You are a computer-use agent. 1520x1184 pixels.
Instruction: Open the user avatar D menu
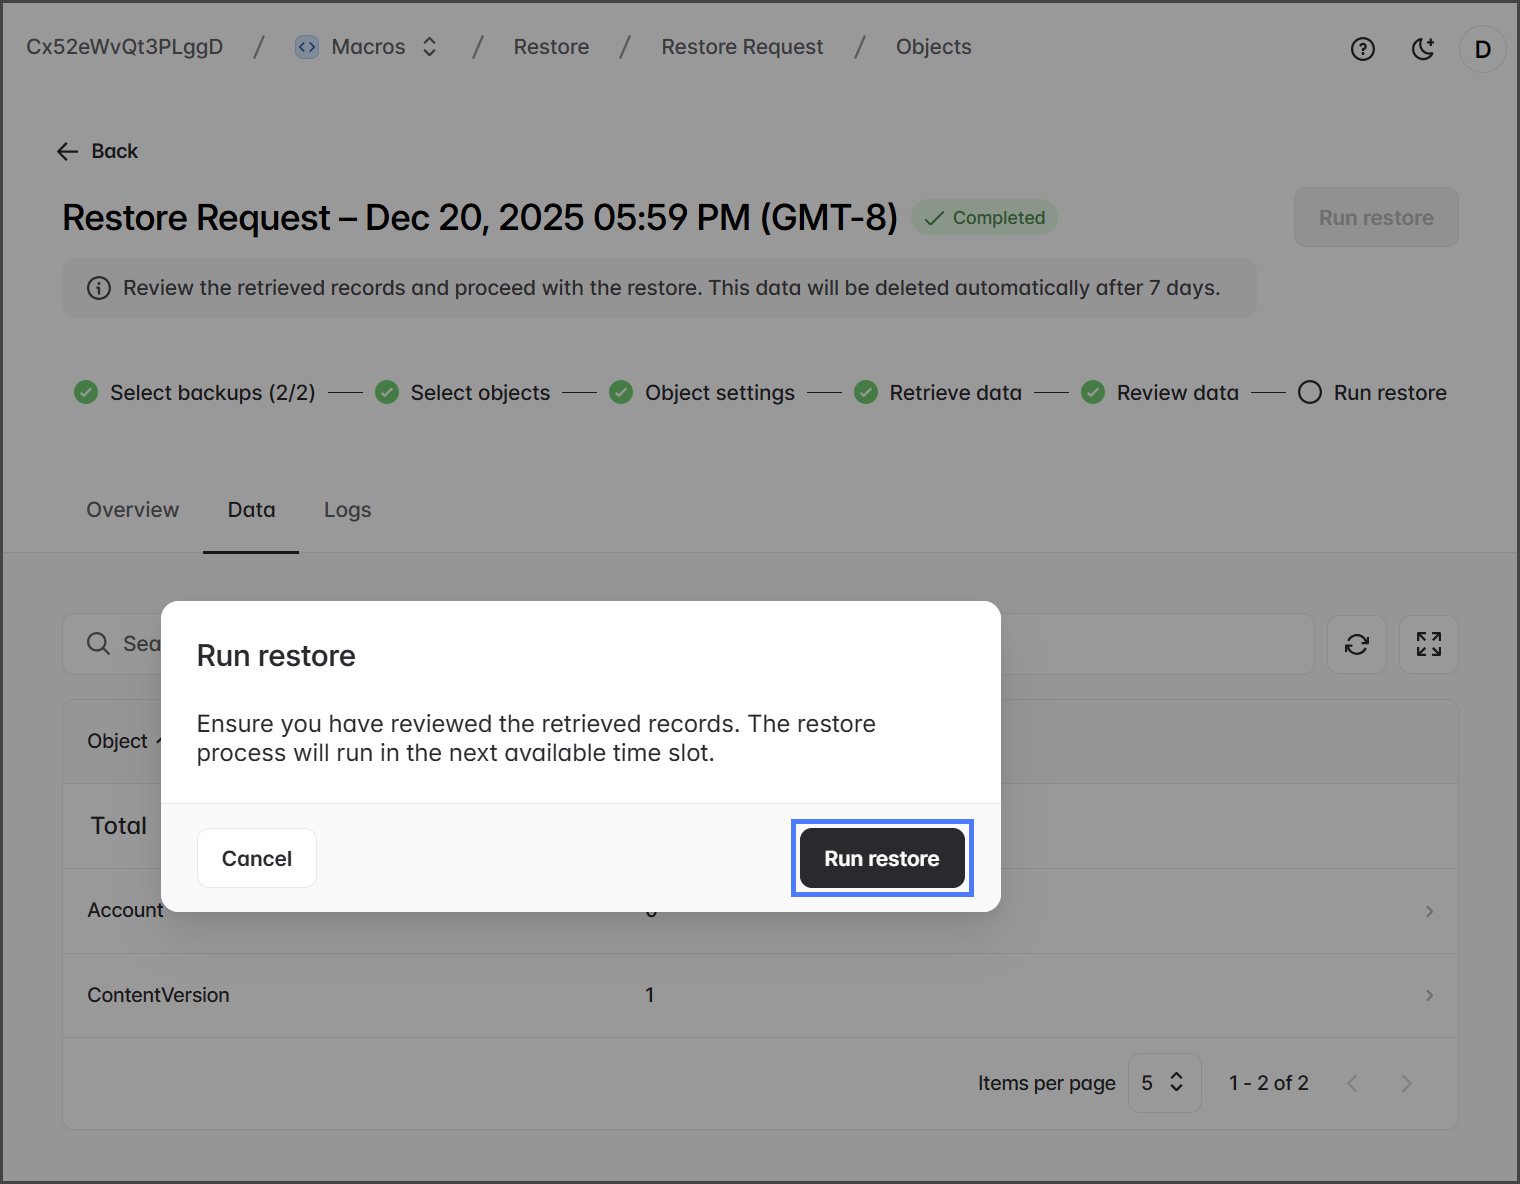point(1482,49)
